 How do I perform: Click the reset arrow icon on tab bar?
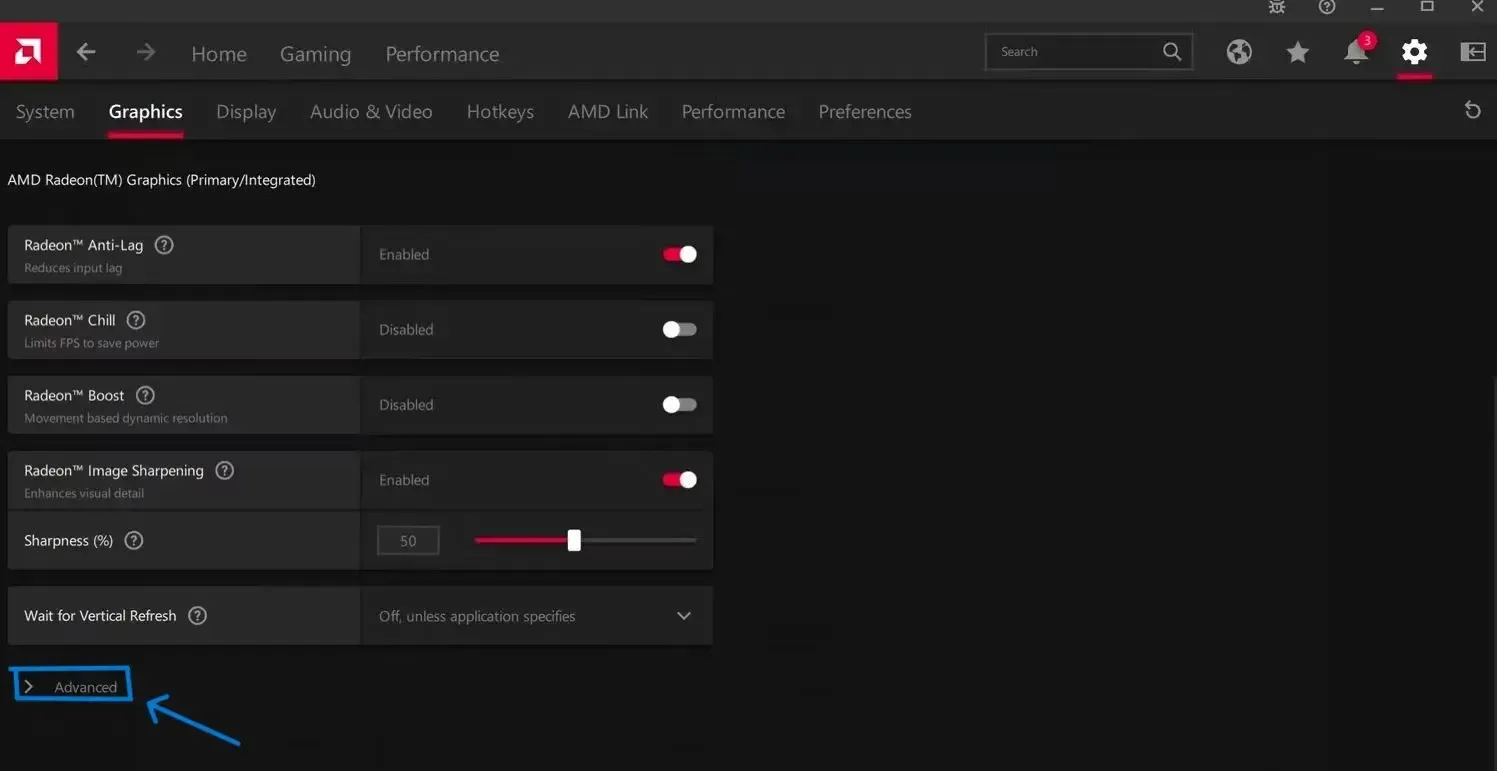(1472, 110)
